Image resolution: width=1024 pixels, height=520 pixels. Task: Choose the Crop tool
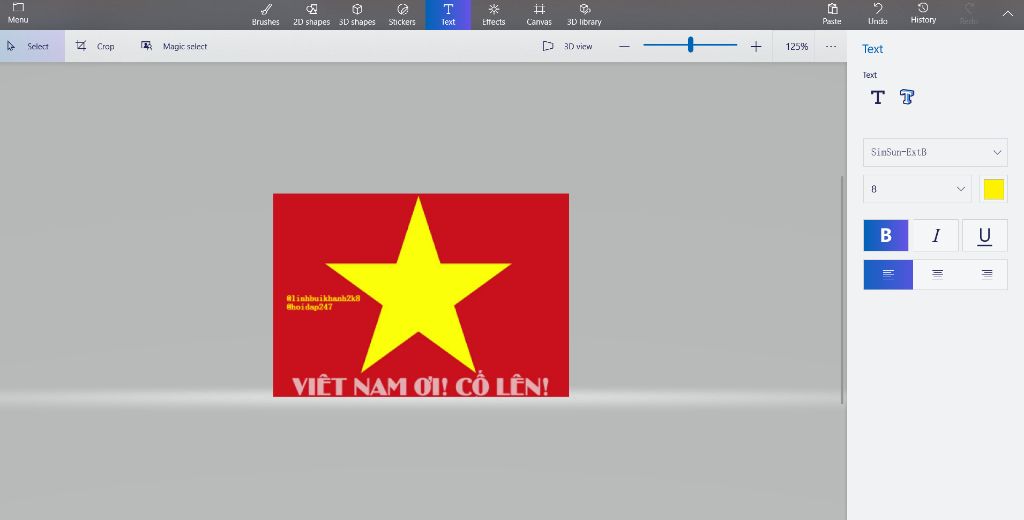95,46
